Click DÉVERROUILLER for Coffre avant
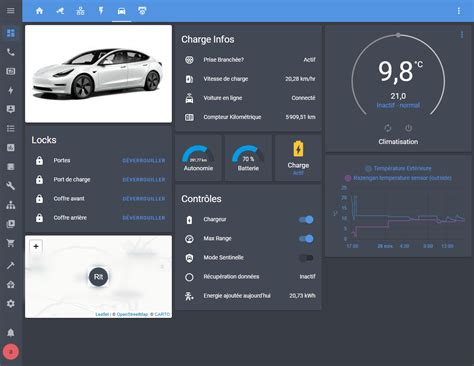Screen dimensions: 474x366 [x=144, y=199]
